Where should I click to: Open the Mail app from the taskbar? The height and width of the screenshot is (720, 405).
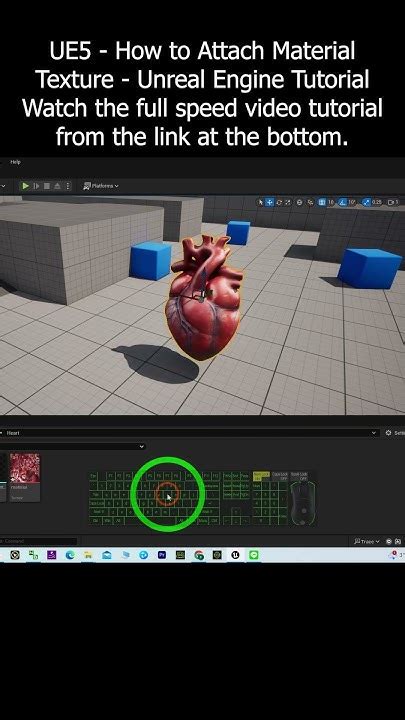pyautogui.click(x=107, y=555)
